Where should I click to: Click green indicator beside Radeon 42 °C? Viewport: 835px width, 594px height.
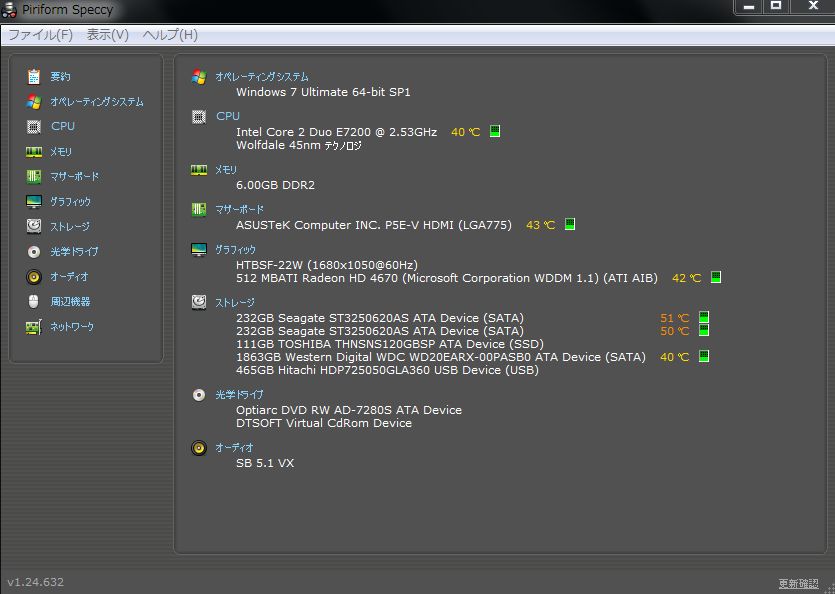pos(716,277)
